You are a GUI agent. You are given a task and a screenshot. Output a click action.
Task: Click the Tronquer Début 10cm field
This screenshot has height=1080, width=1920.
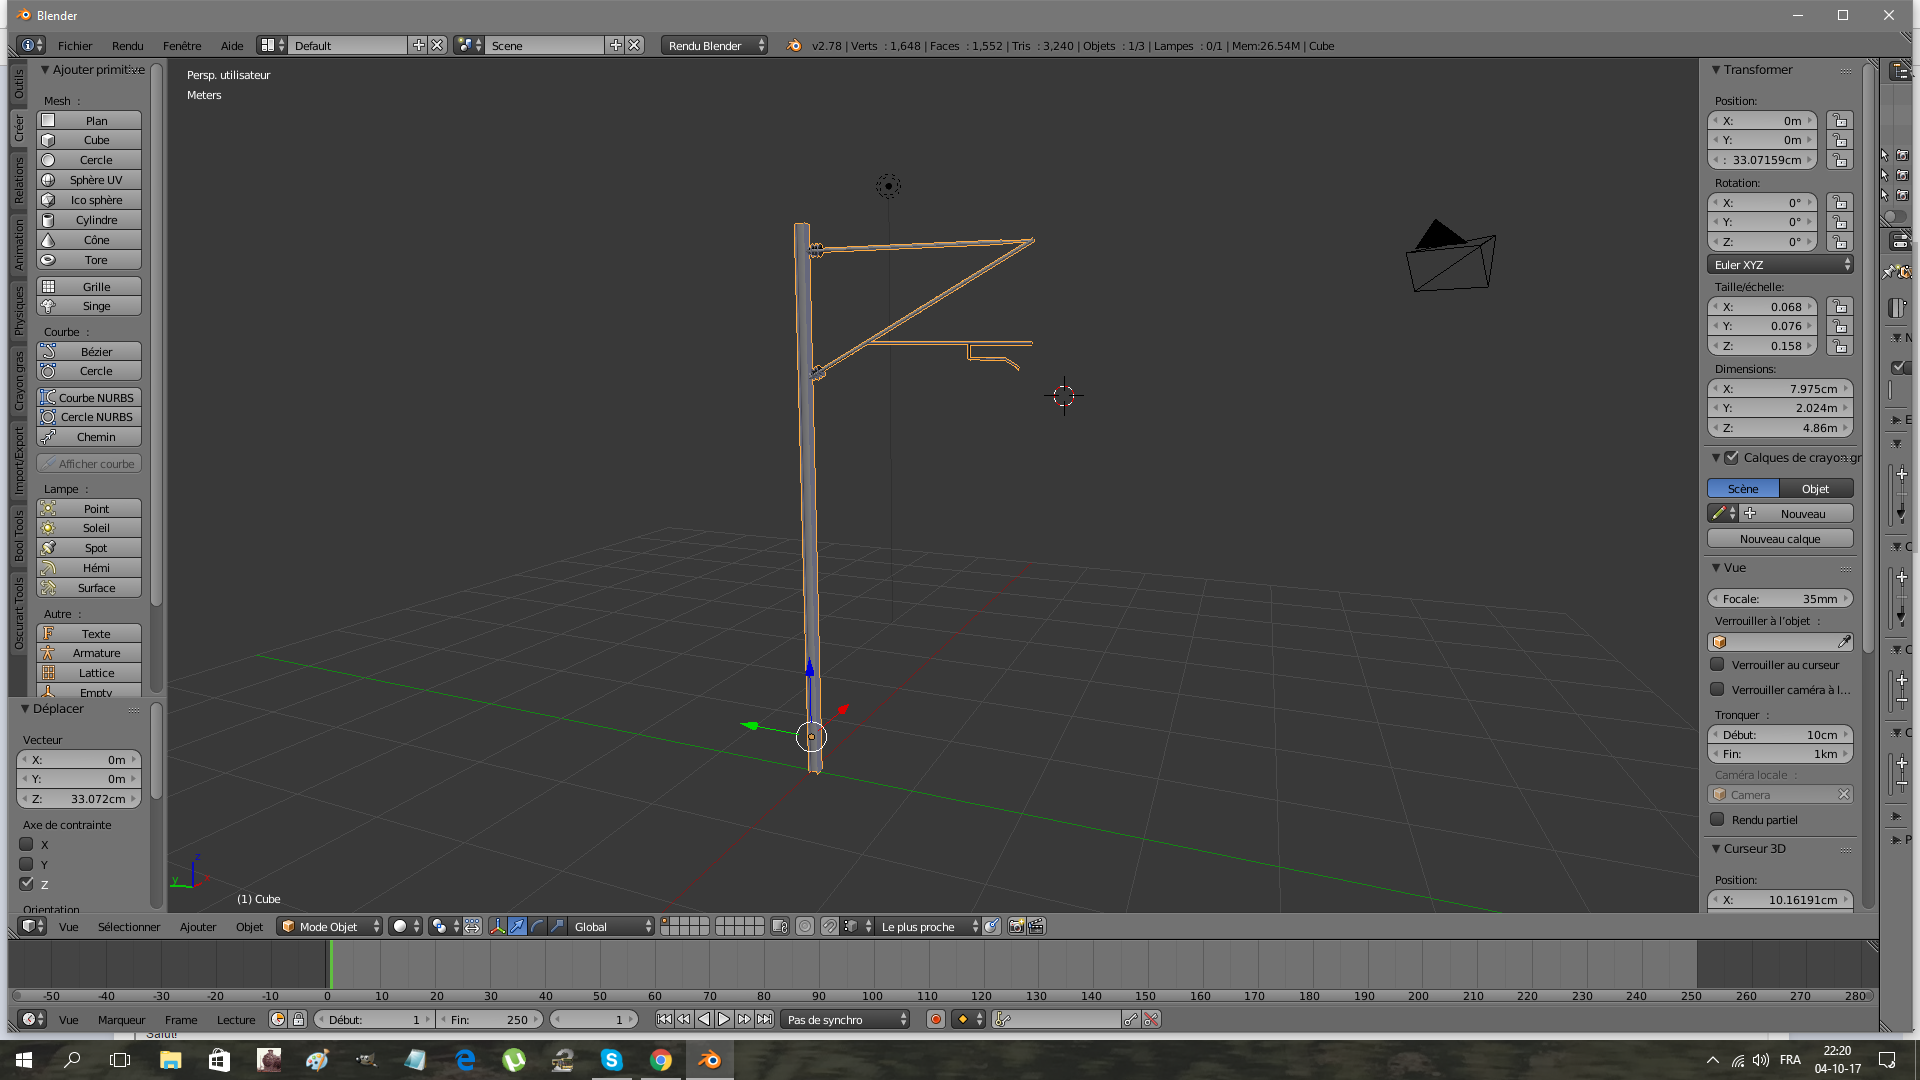tap(1780, 734)
